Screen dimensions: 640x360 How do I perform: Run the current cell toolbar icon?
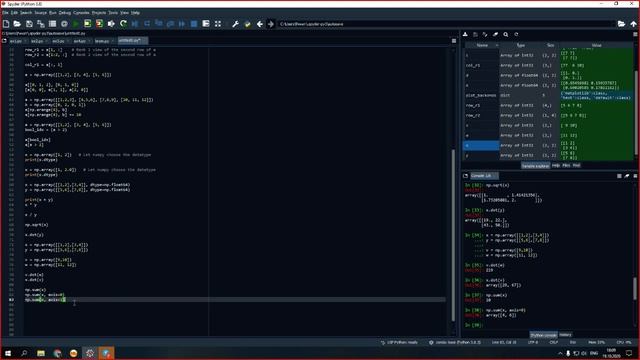87,24
